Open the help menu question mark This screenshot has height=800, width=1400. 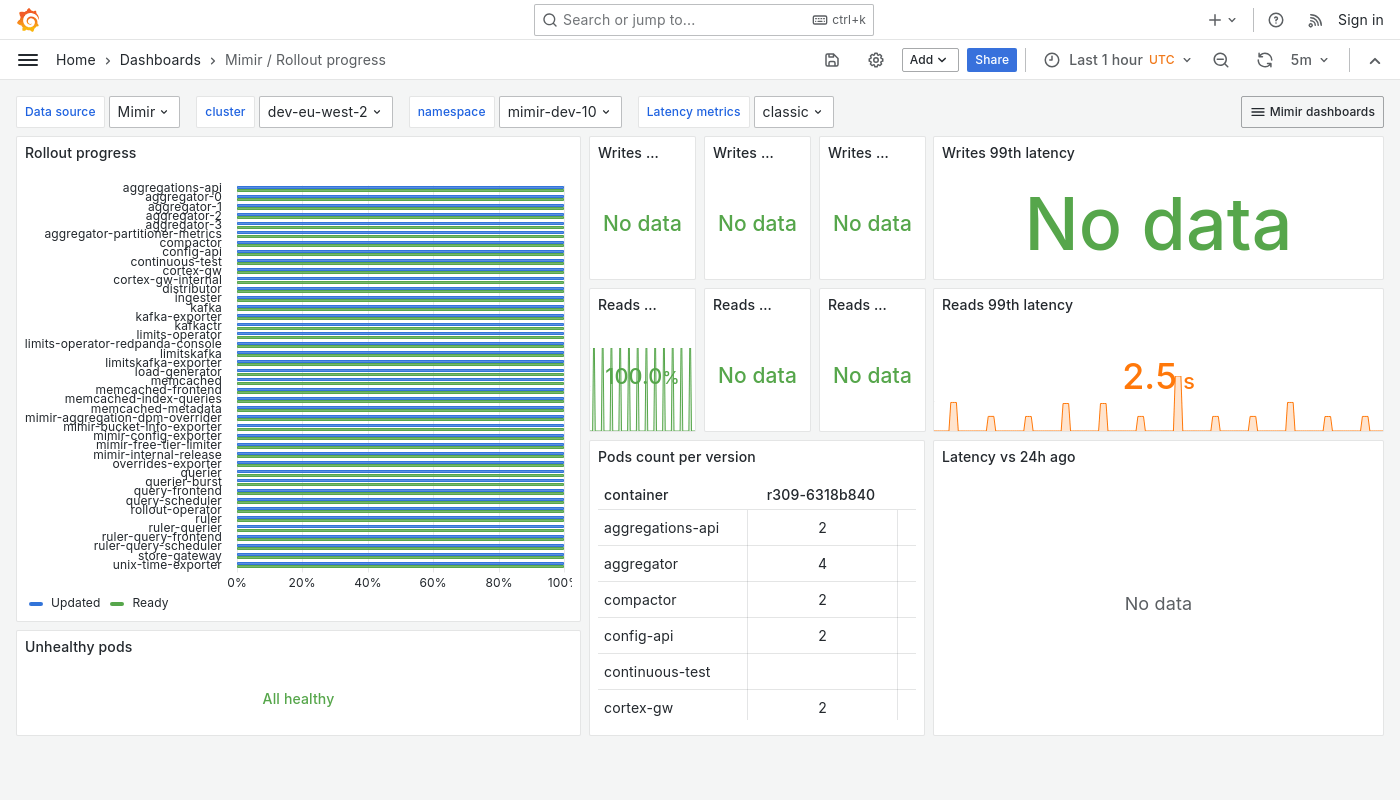[x=1275, y=19]
